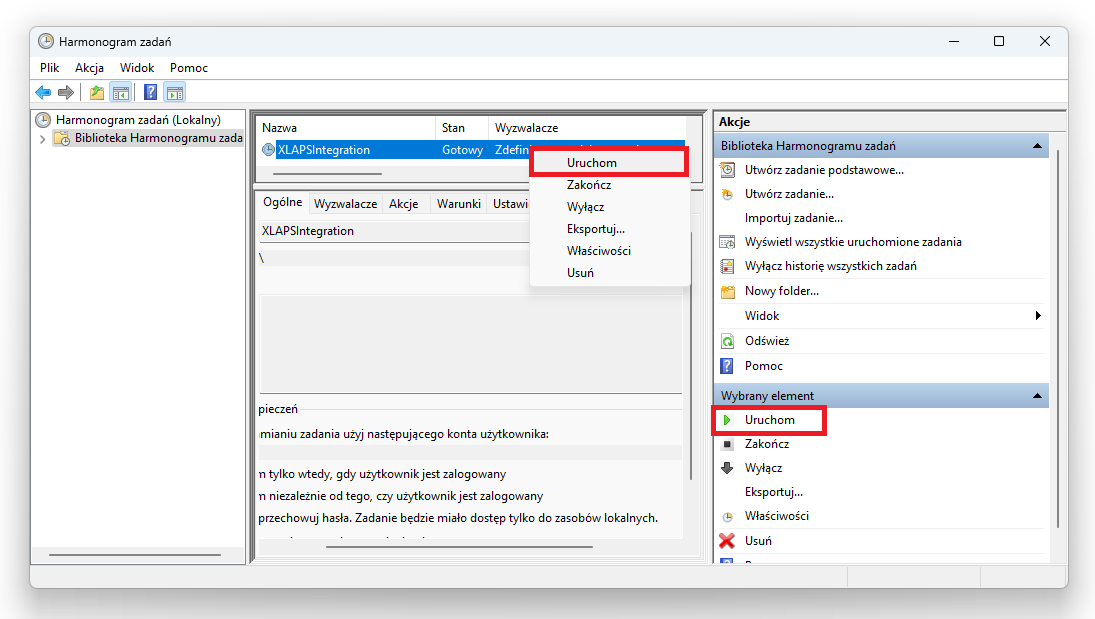Viewport: 1095px width, 619px height.
Task: Switch to the Warunki tab
Action: point(458,203)
